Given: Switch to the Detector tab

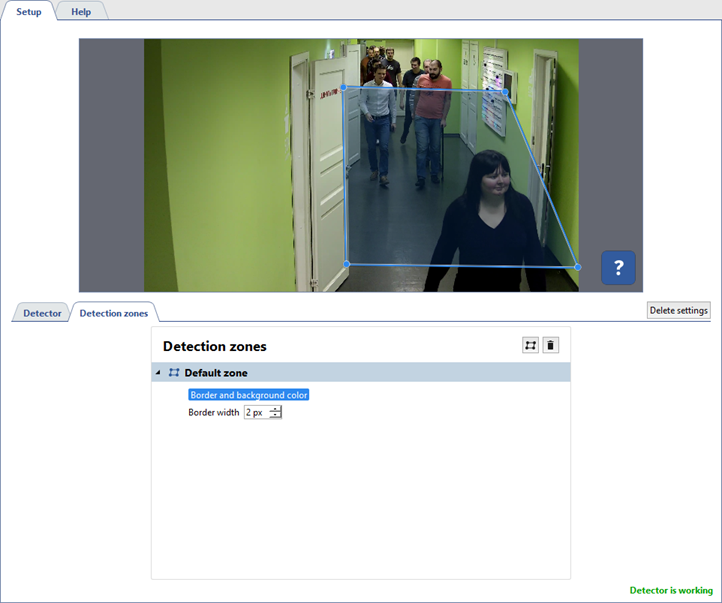Looking at the screenshot, I should (42, 313).
